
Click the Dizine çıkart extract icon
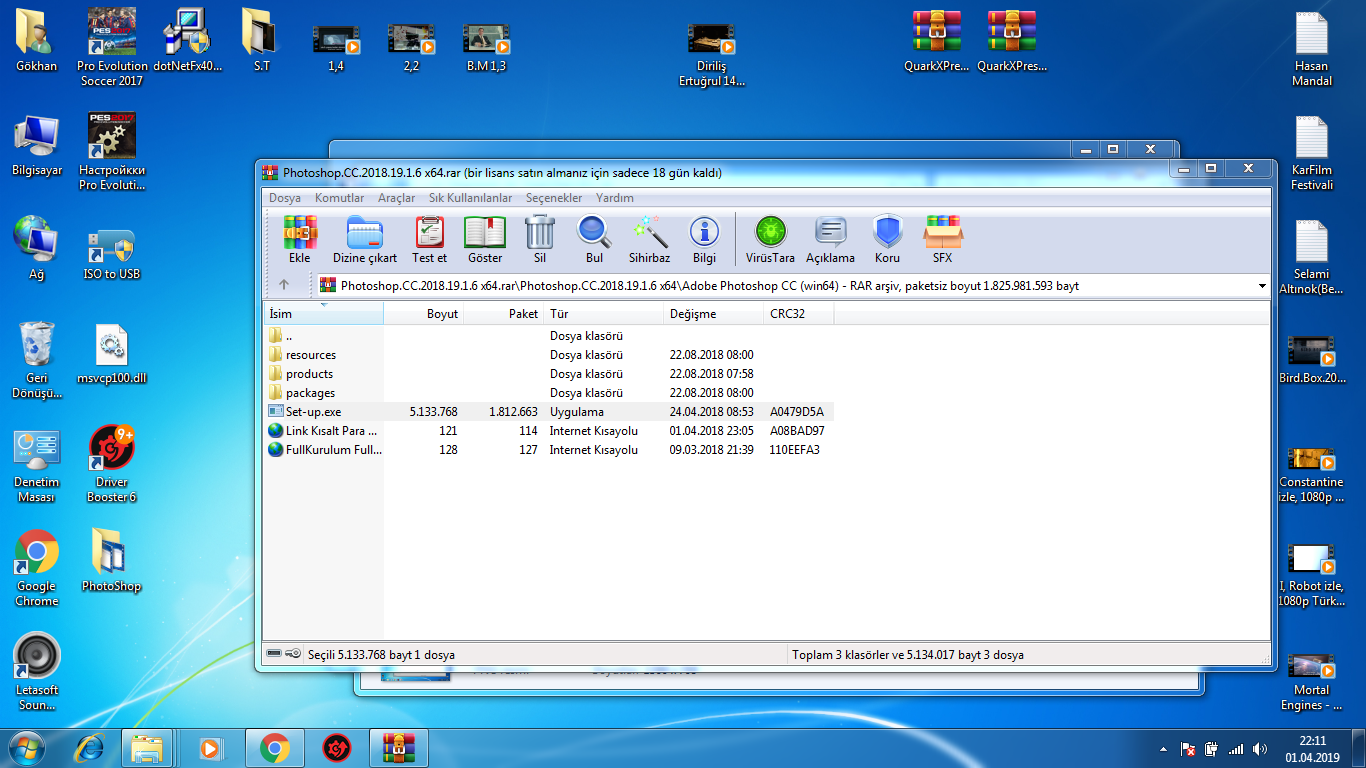(365, 240)
